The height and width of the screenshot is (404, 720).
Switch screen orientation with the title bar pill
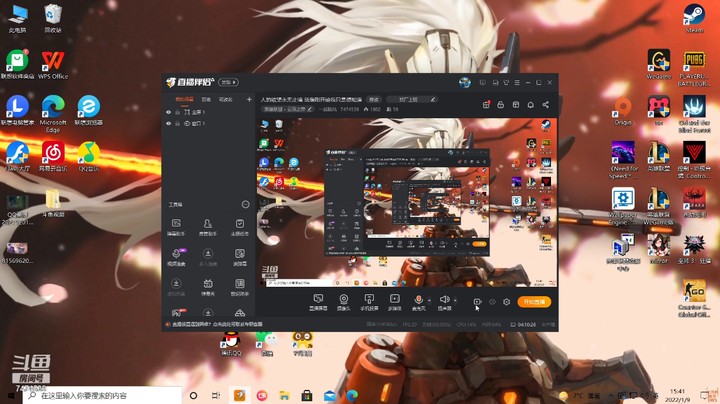tap(228, 82)
